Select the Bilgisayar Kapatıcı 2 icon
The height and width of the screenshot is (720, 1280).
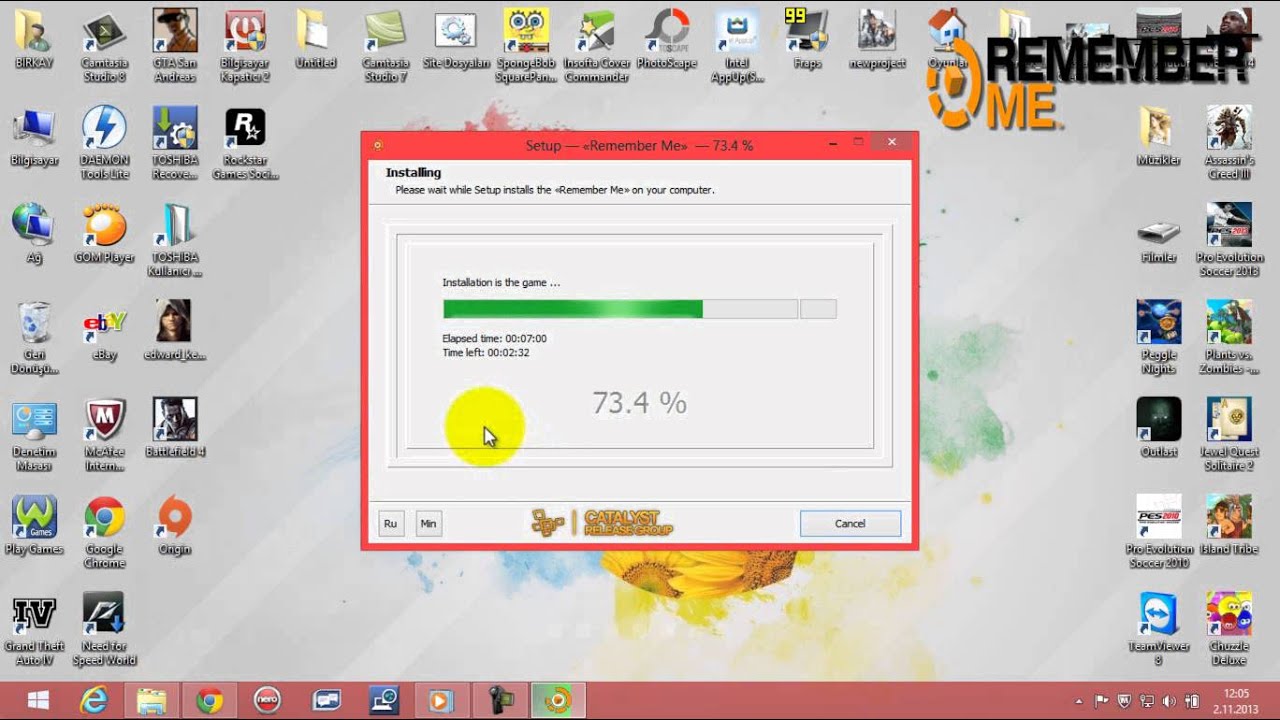pyautogui.click(x=244, y=46)
